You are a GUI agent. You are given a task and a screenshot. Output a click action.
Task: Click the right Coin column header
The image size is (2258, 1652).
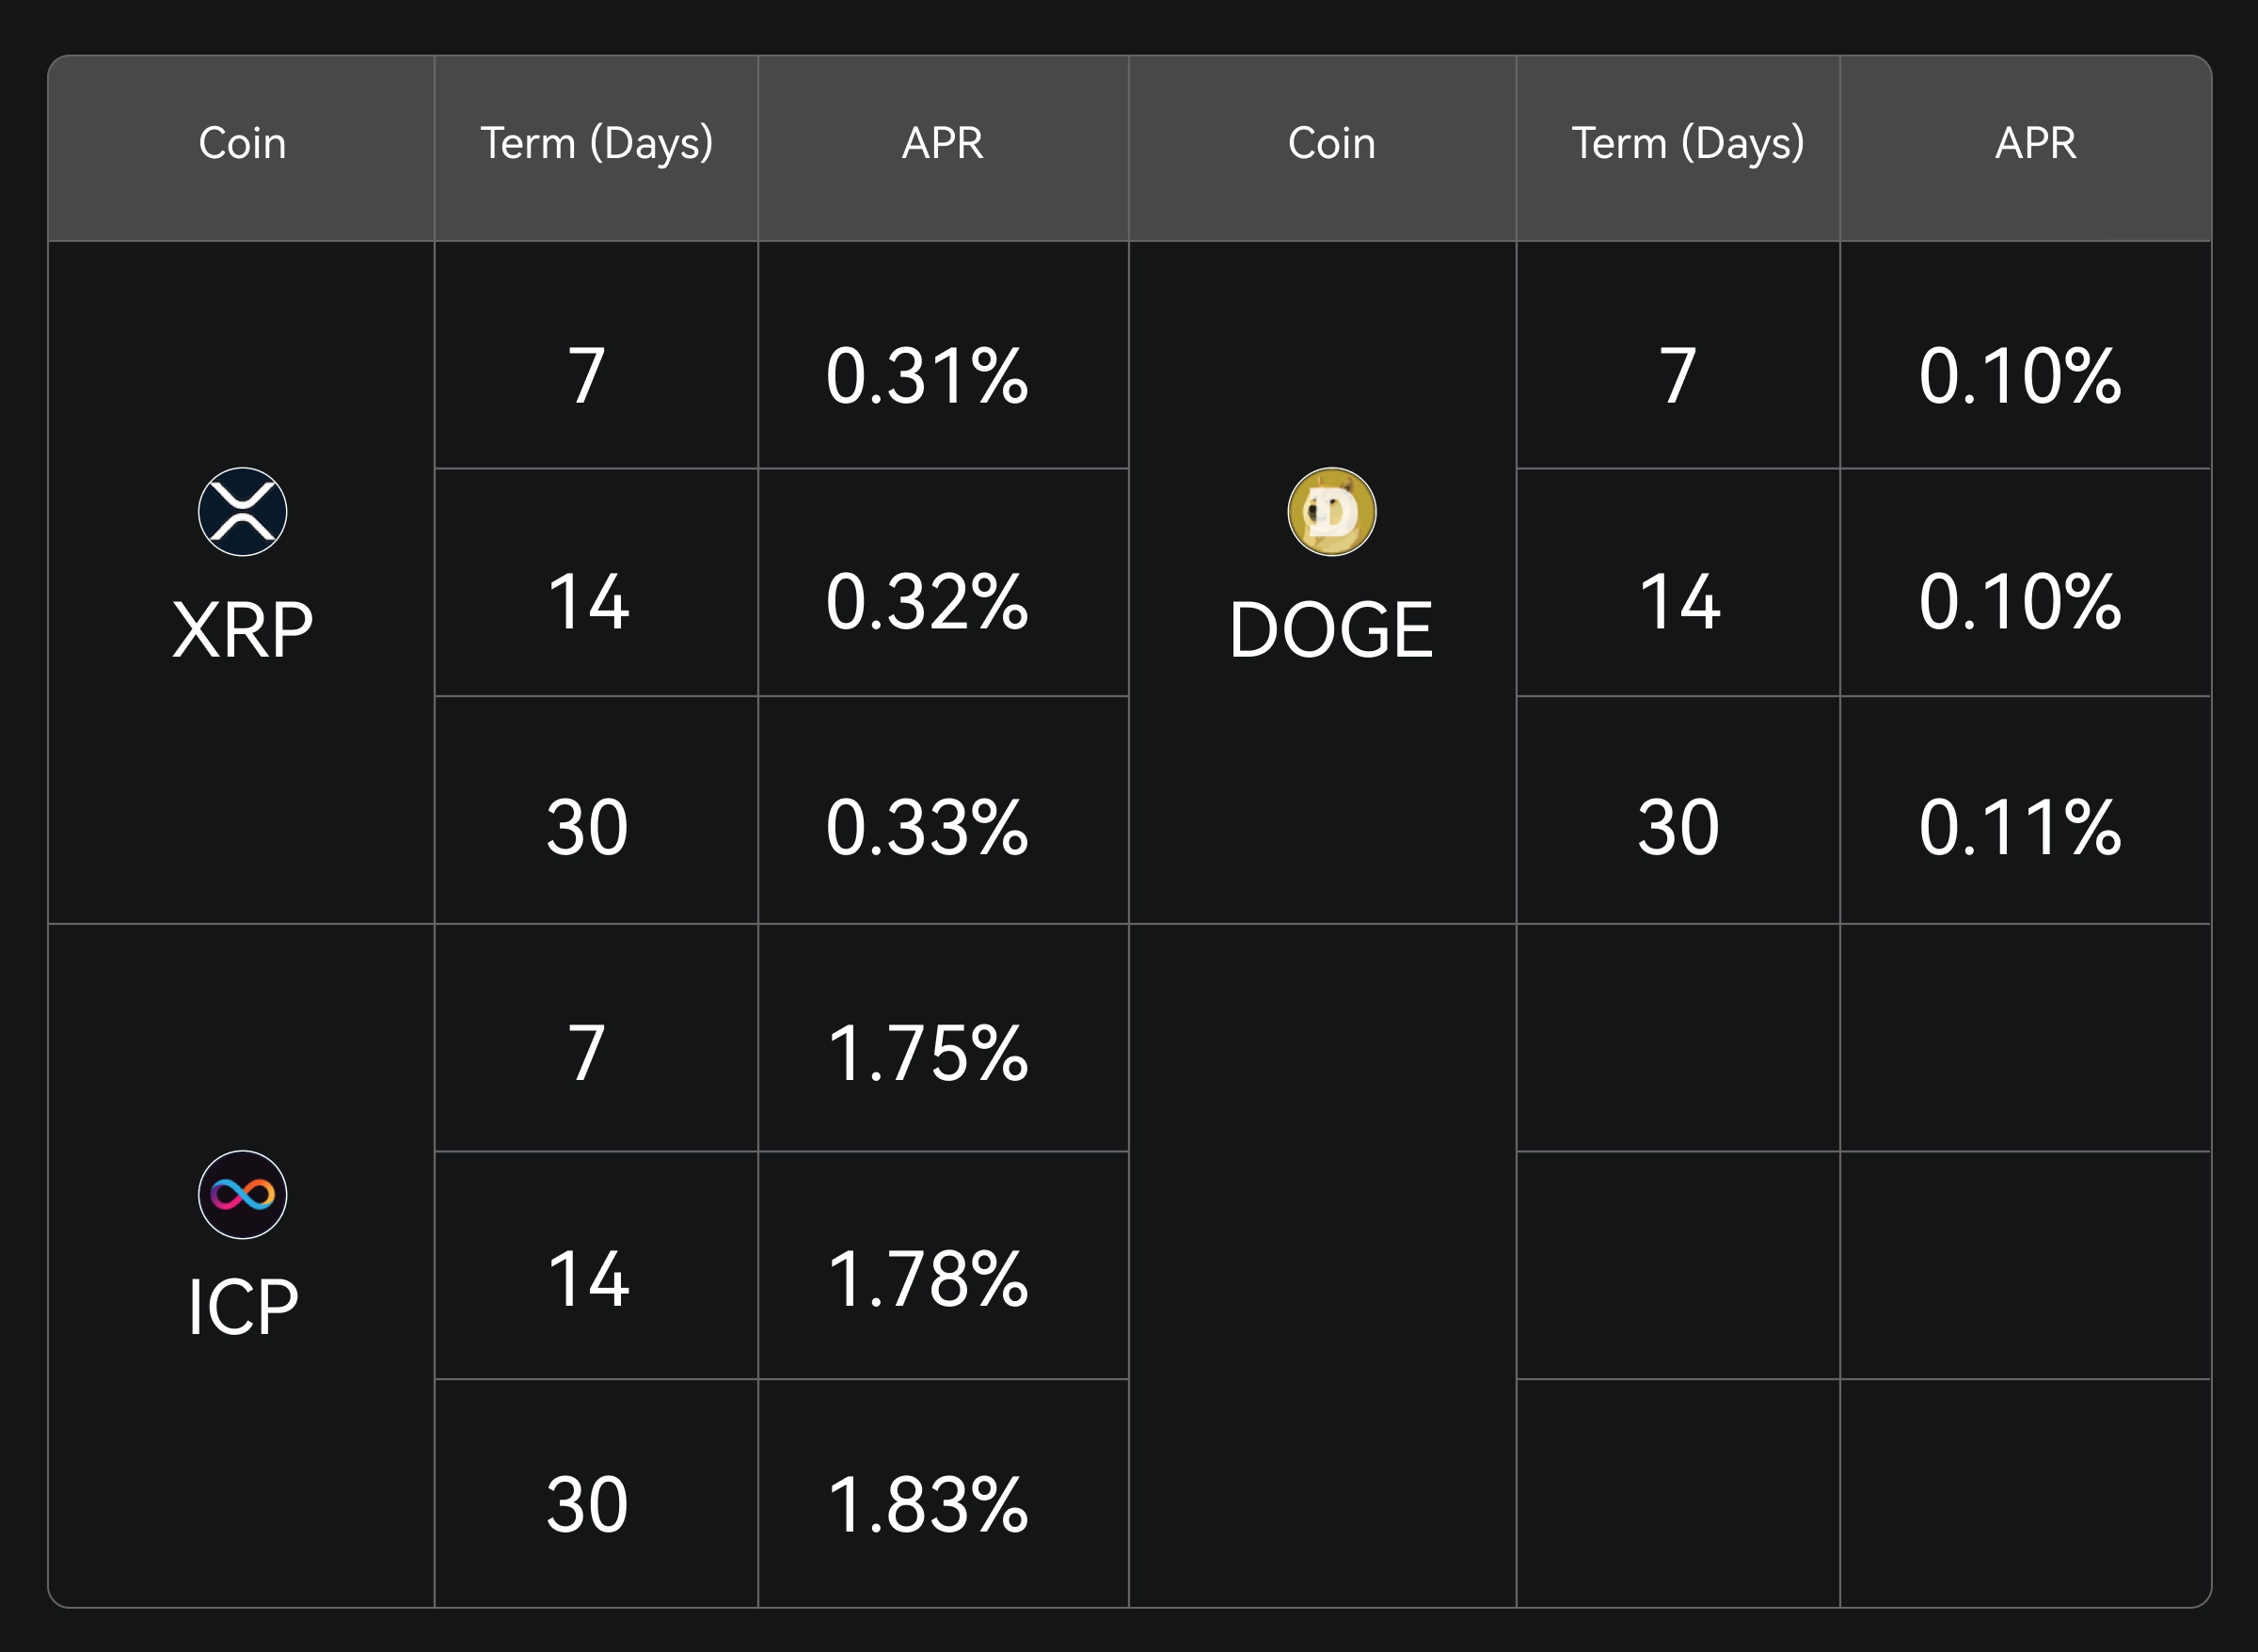[x=1331, y=143]
